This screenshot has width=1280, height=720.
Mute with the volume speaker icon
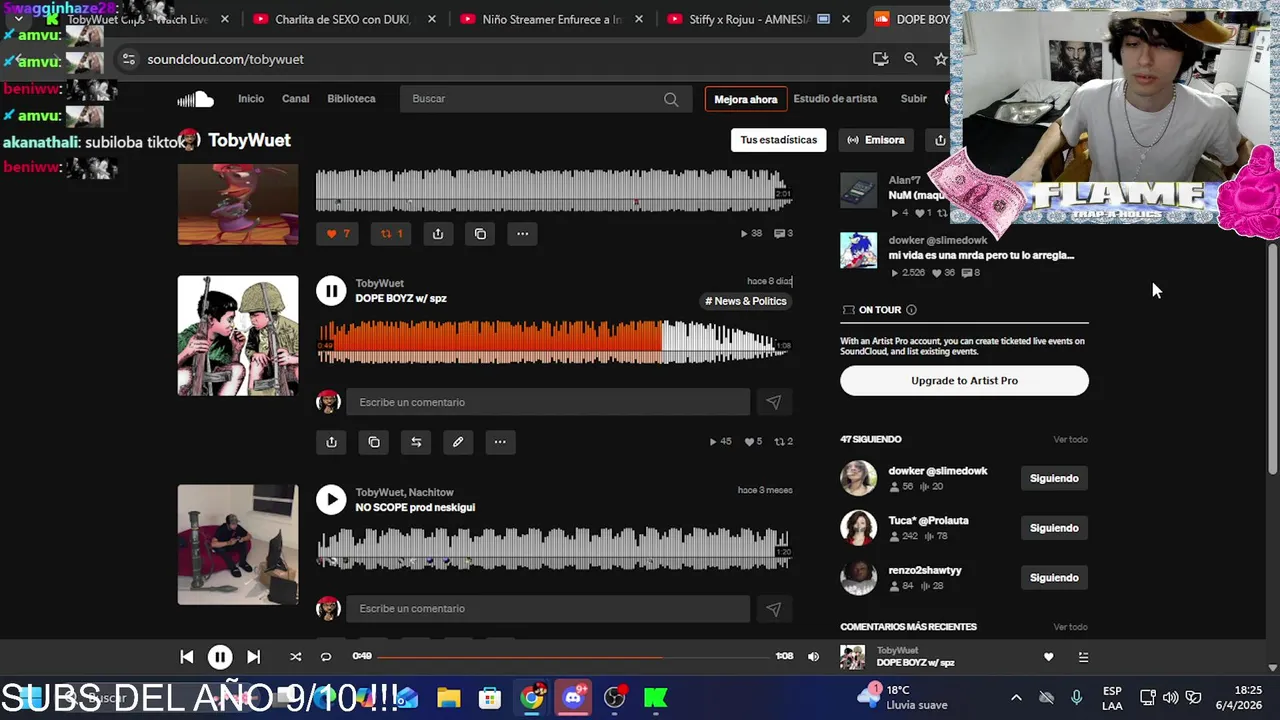click(x=813, y=657)
